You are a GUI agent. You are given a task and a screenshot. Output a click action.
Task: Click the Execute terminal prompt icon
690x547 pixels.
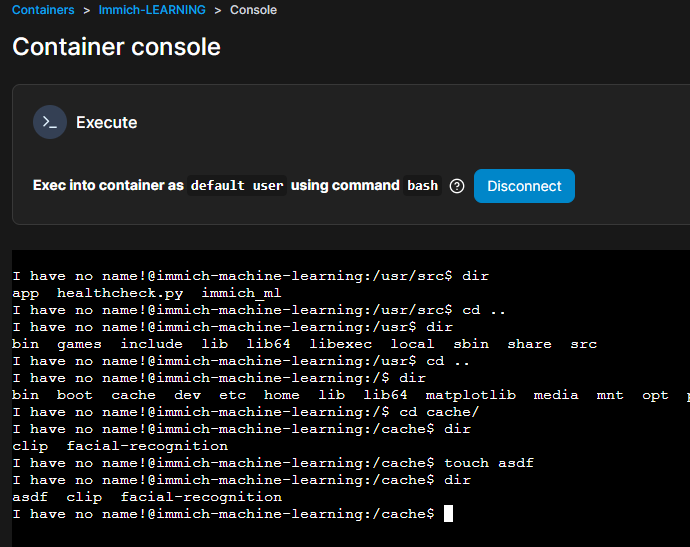click(x=50, y=122)
